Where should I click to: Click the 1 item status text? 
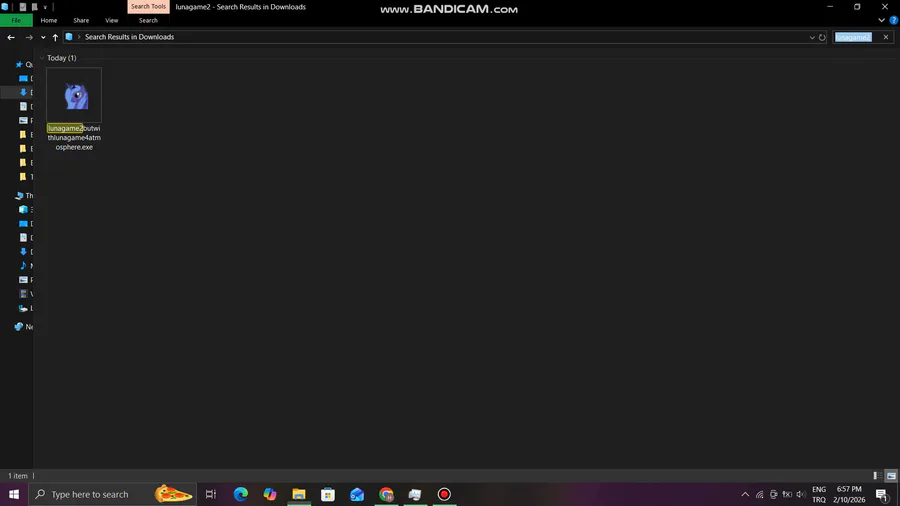click(18, 476)
